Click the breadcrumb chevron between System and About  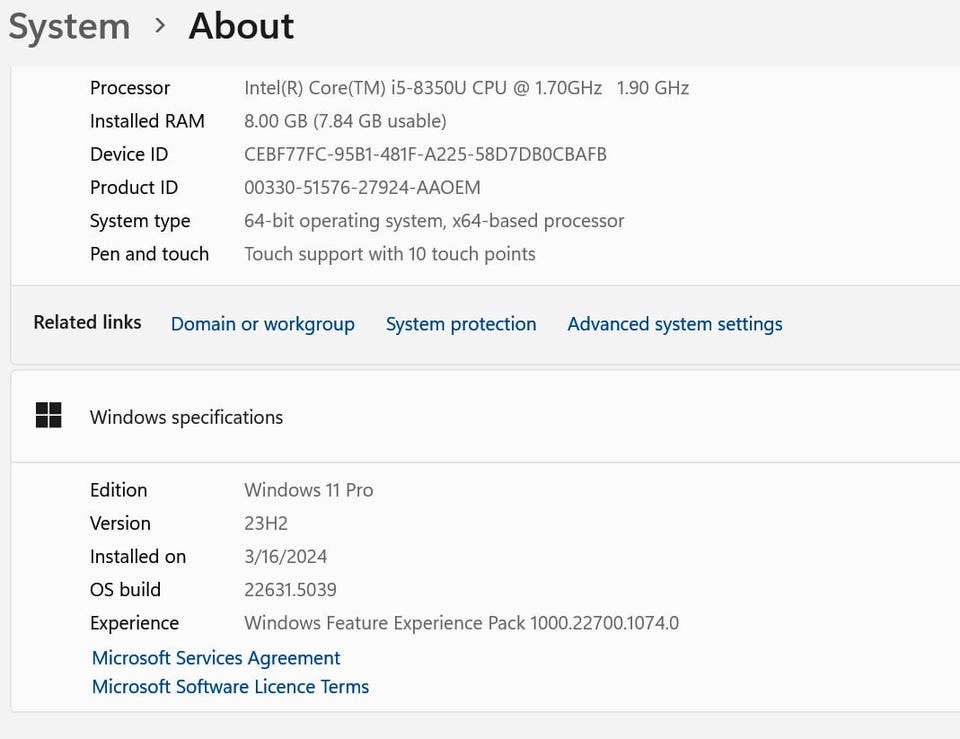[160, 26]
